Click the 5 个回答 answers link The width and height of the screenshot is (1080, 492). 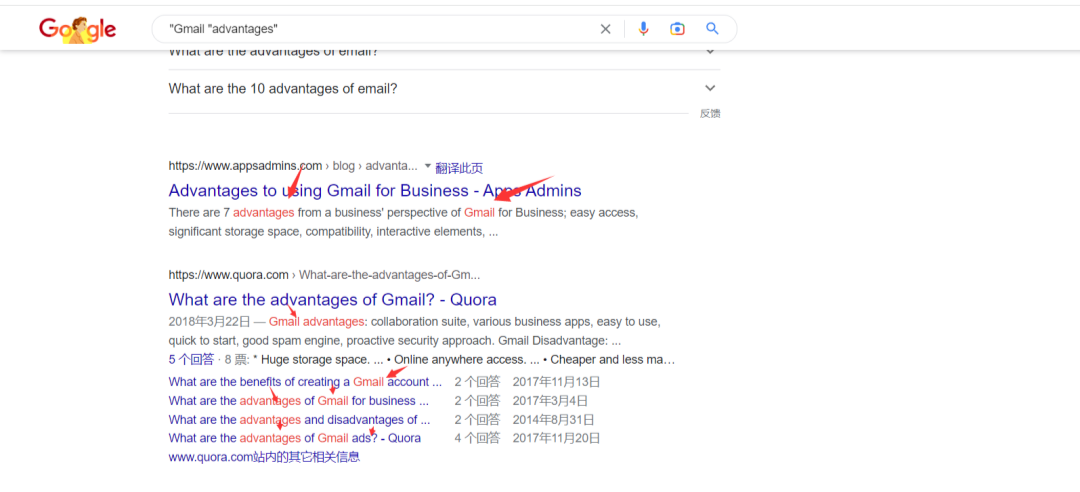click(x=191, y=360)
